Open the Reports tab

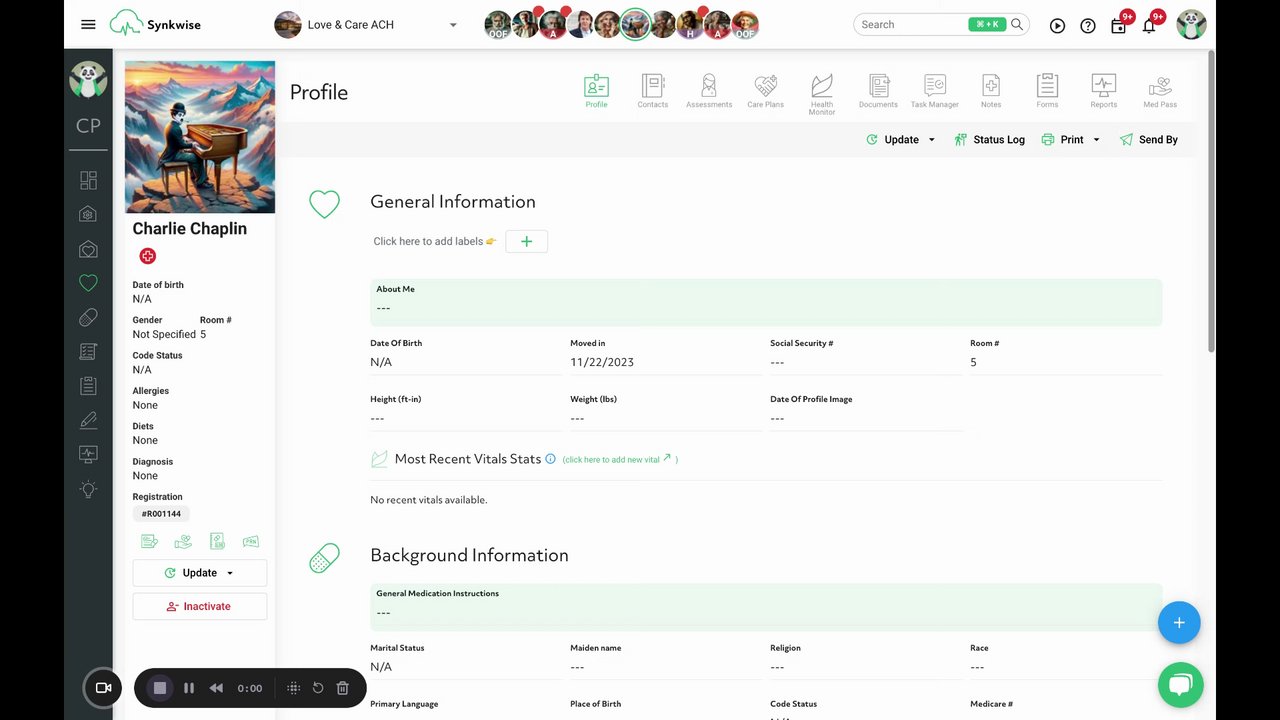pos(1103,91)
